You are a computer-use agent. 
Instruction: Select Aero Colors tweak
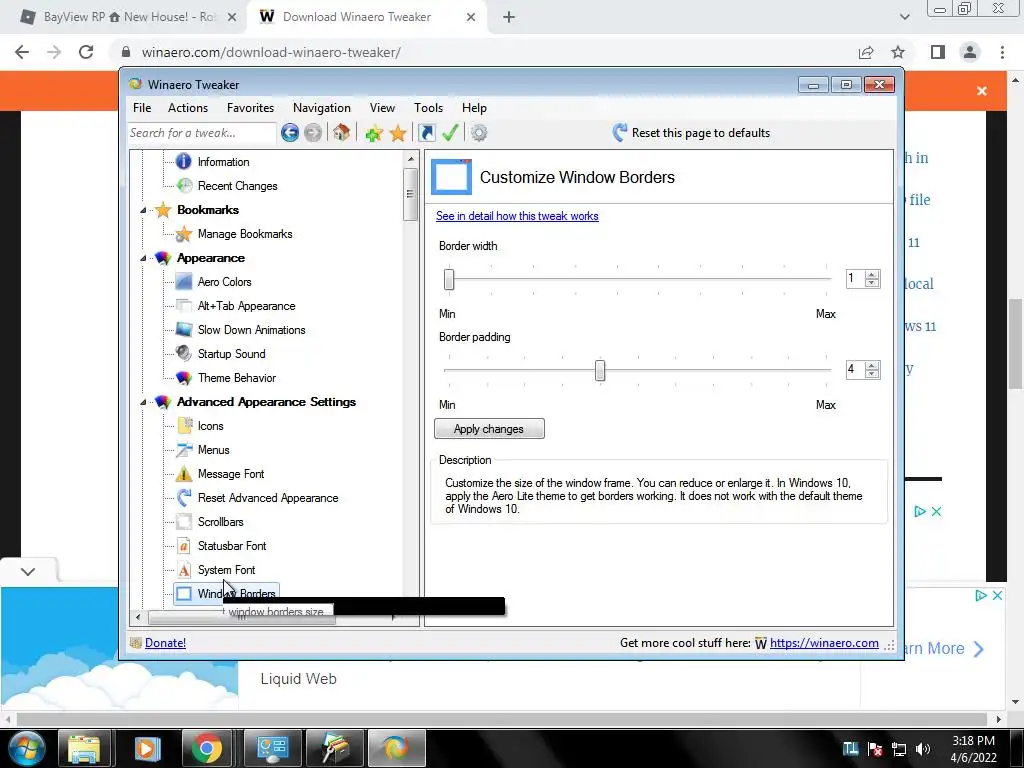pyautogui.click(x=224, y=282)
